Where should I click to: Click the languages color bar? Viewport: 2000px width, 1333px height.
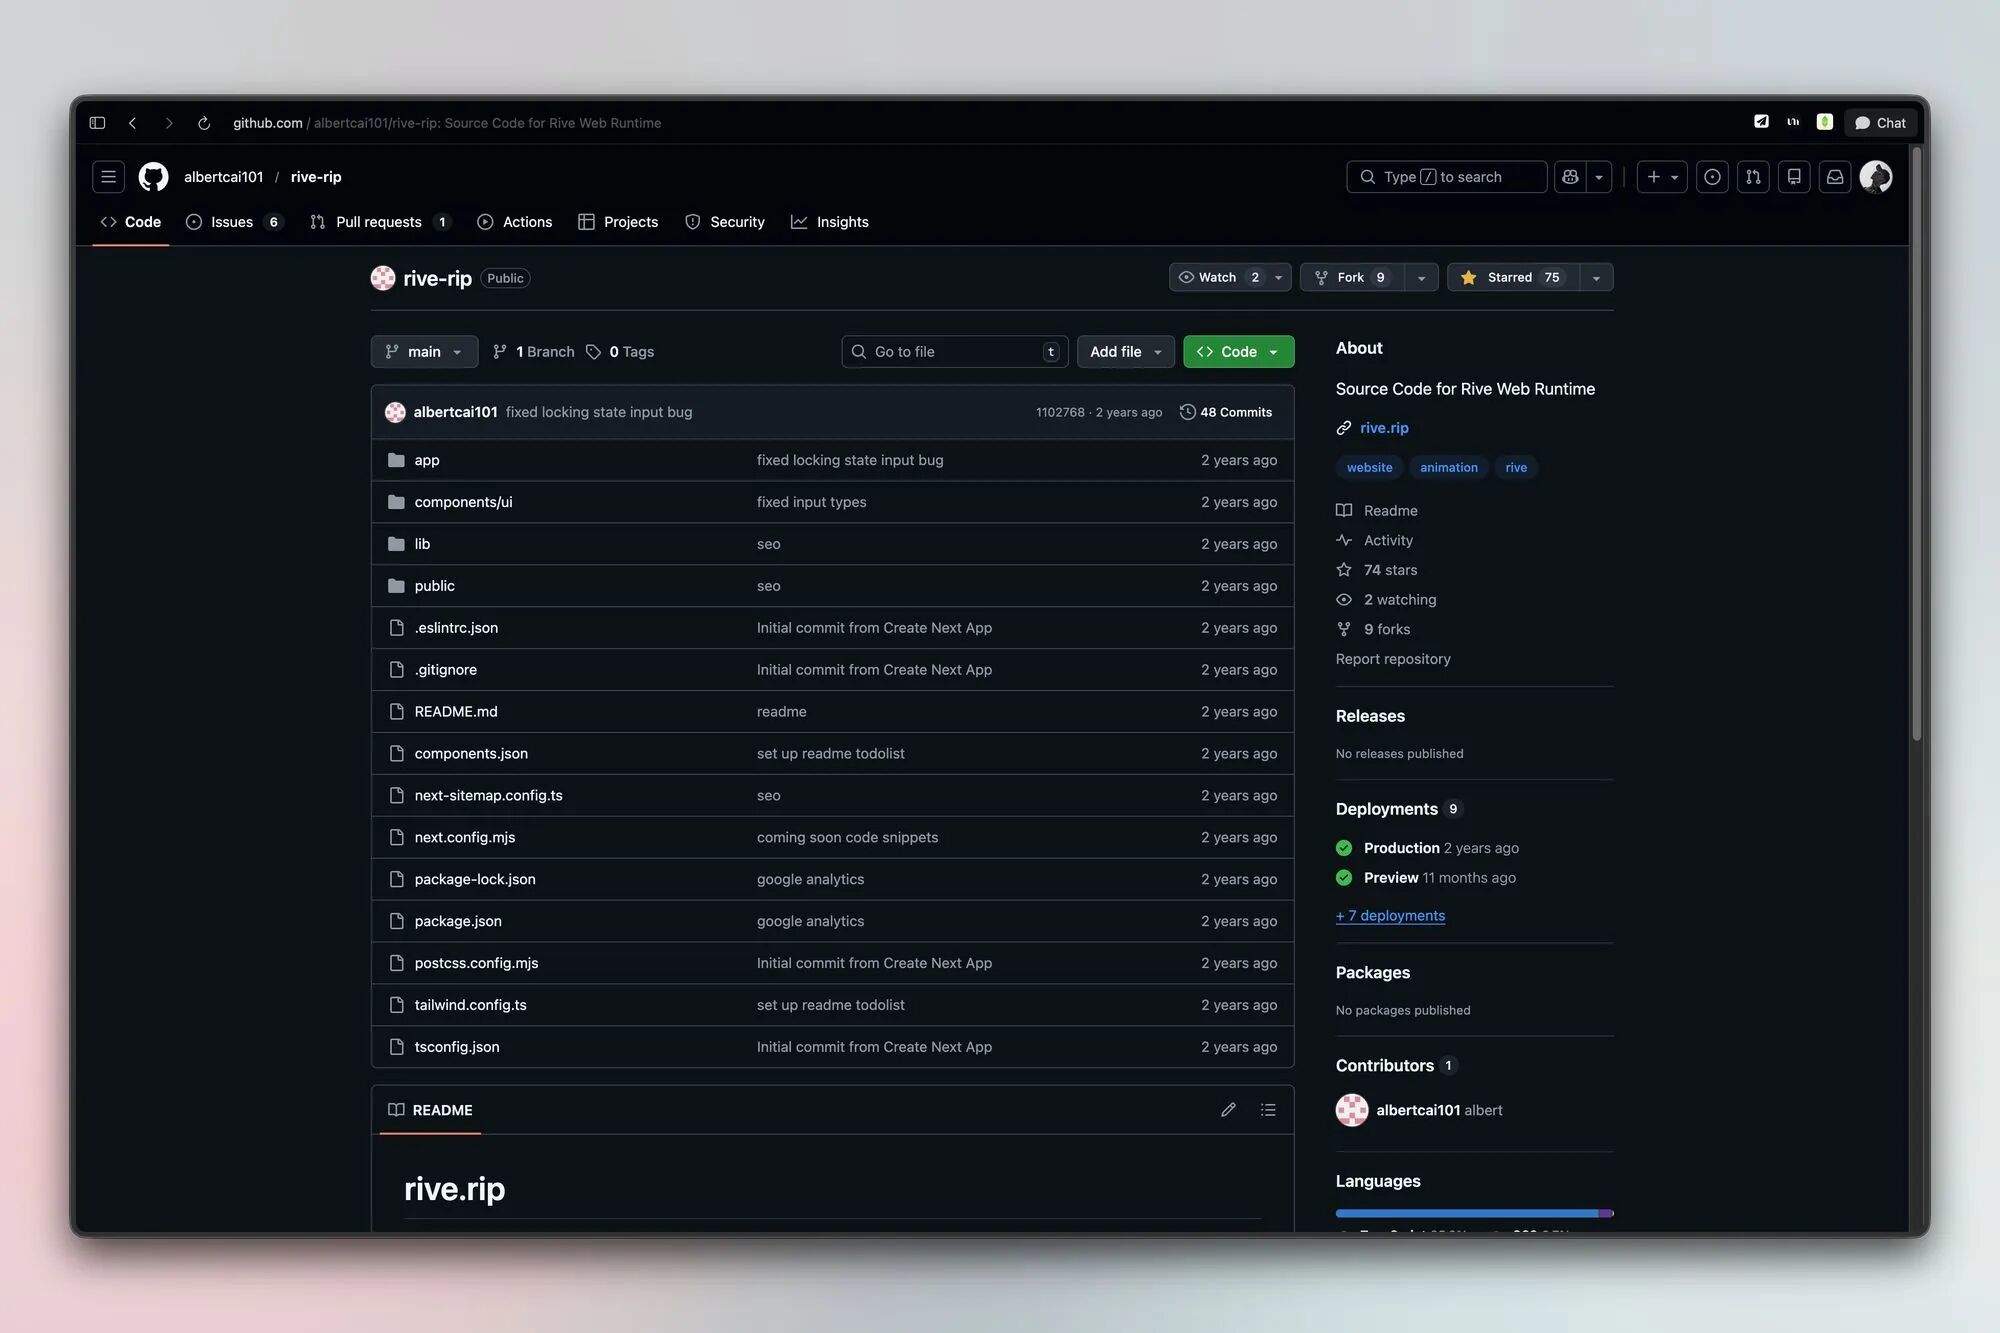tap(1474, 1213)
